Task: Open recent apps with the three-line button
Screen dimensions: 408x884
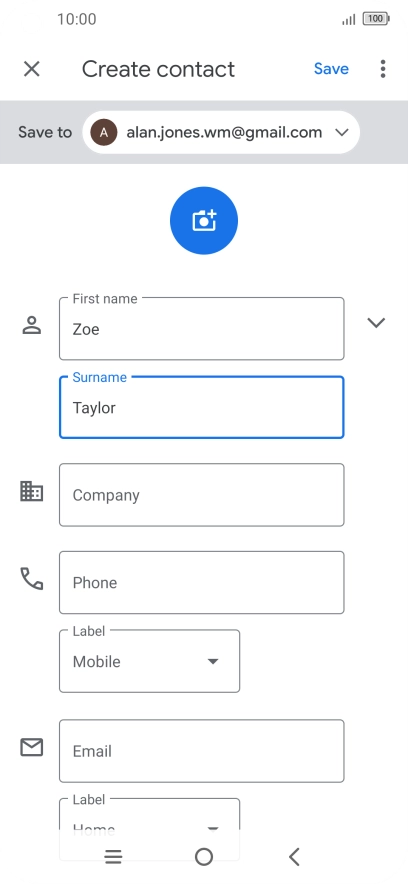Action: pyautogui.click(x=113, y=857)
